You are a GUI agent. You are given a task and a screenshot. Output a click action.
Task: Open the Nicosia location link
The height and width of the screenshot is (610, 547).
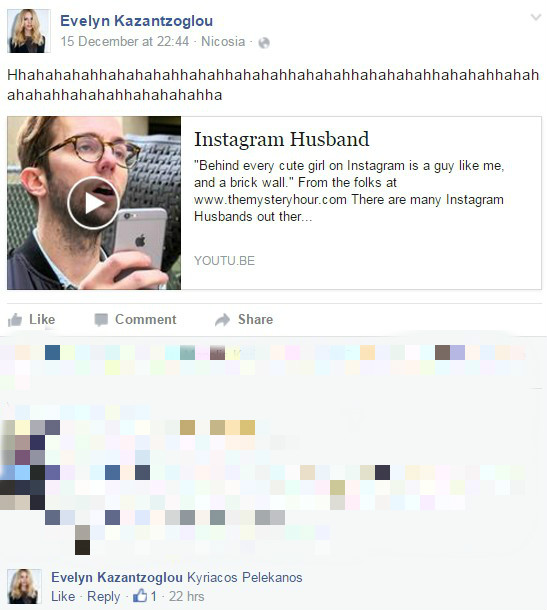tap(223, 41)
